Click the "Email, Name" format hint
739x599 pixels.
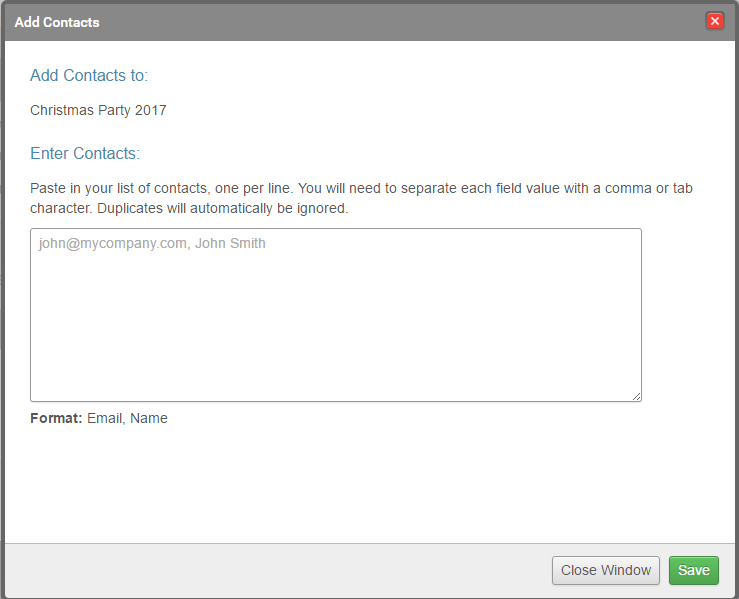127,418
